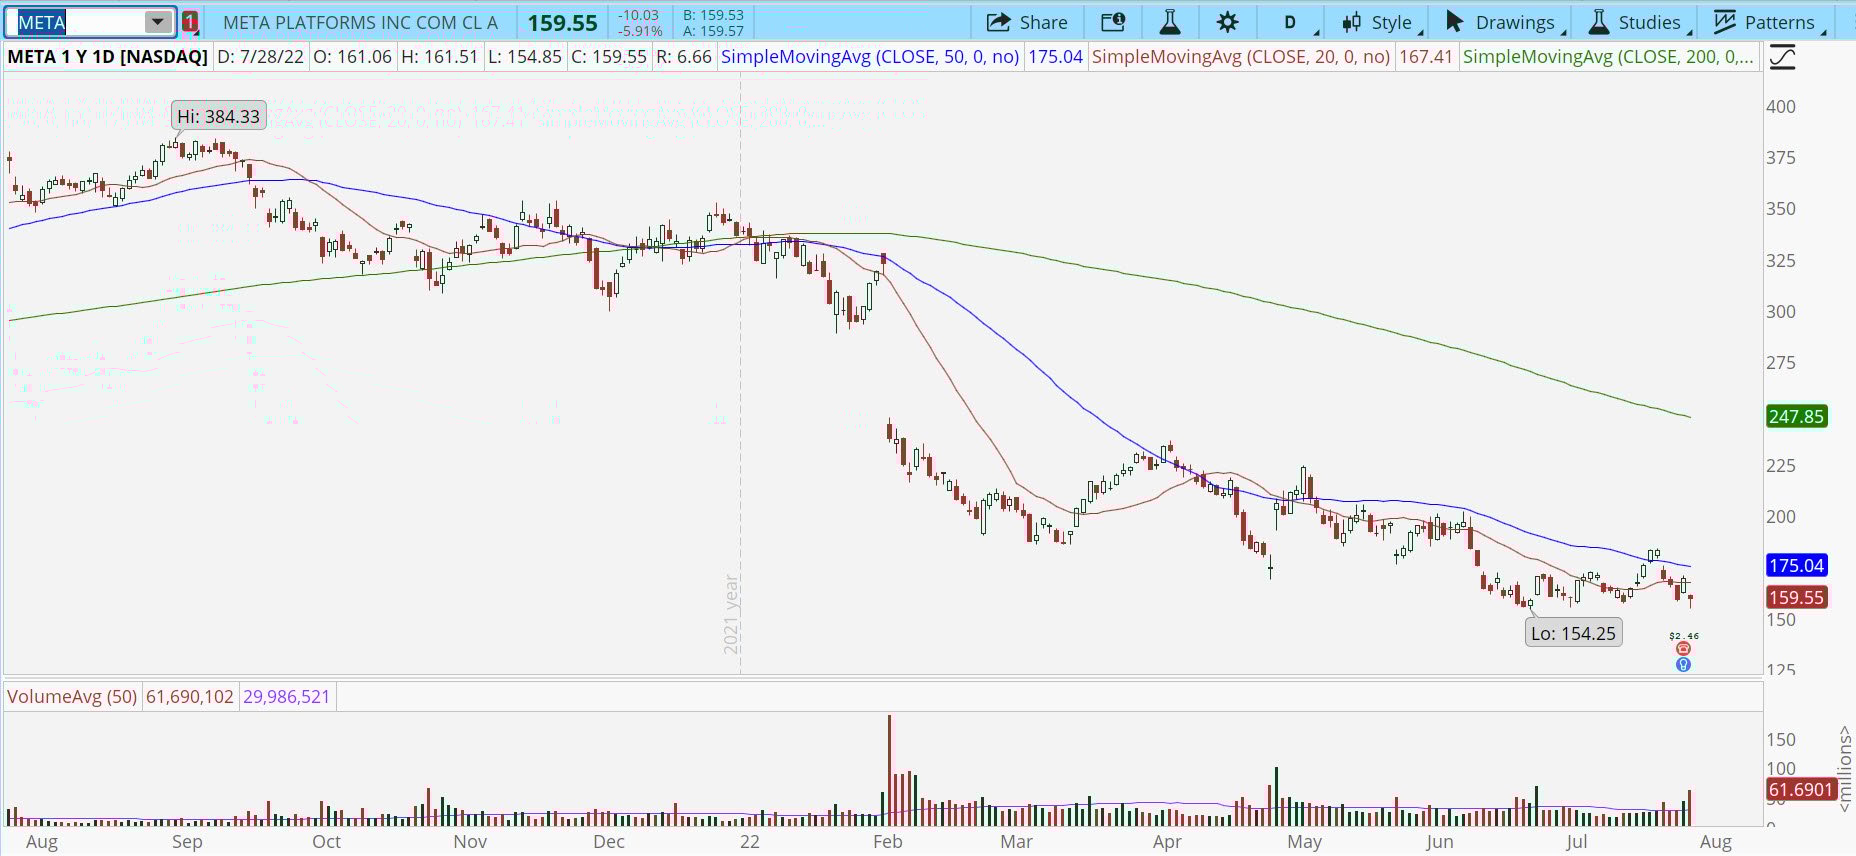
Task: Click the META PLATFORMS INC COM CL A description
Action: click(360, 22)
